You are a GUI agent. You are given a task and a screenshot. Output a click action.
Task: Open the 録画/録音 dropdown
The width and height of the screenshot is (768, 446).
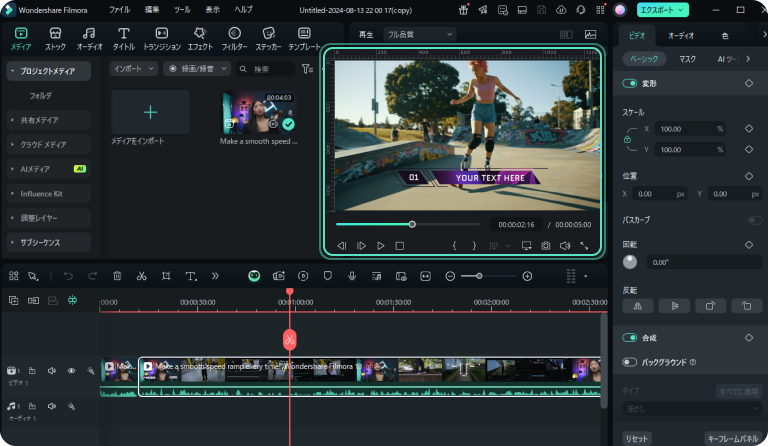tap(197, 69)
